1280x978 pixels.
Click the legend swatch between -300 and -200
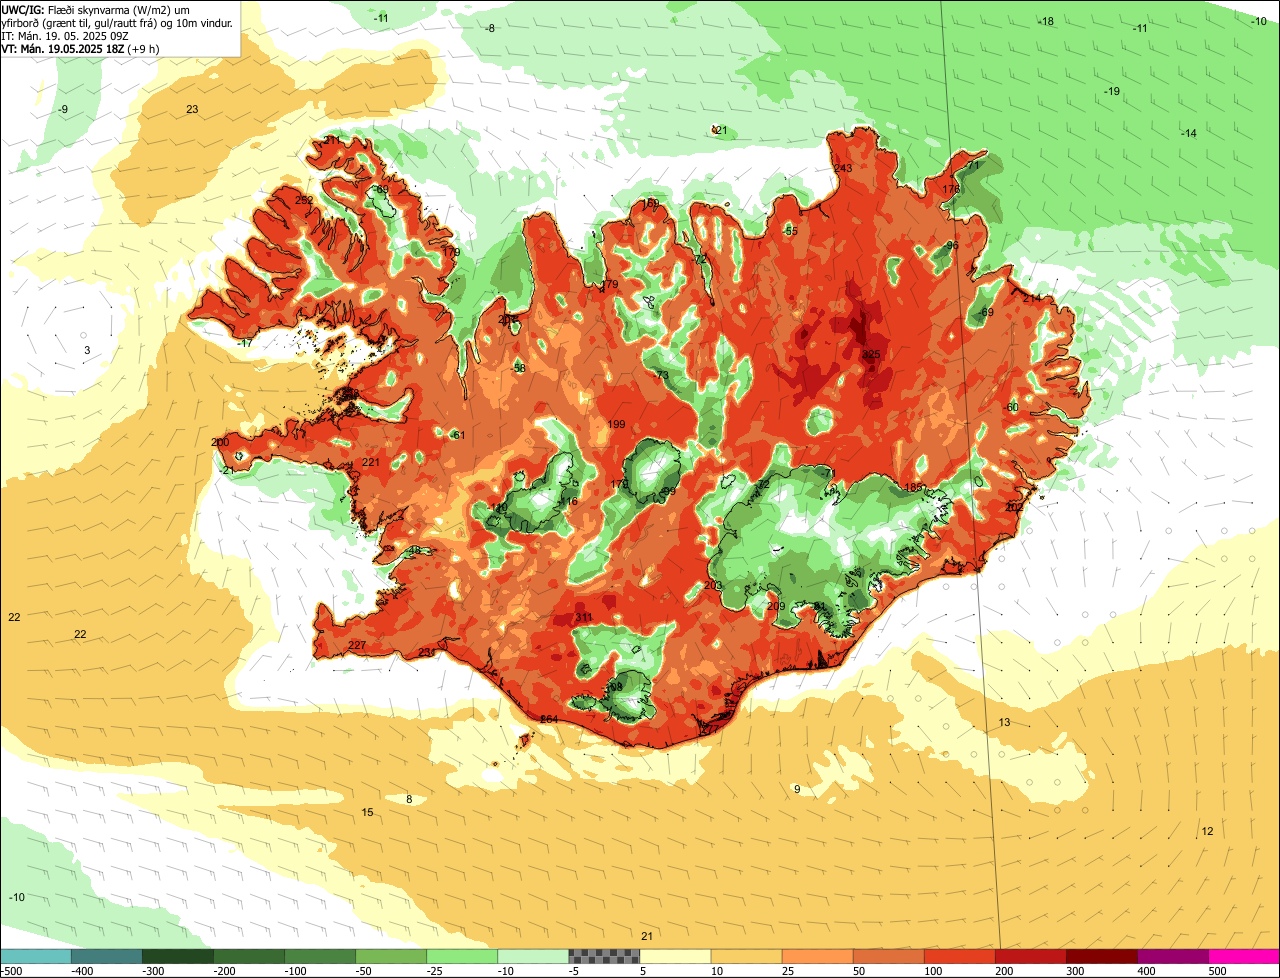pyautogui.click(x=177, y=956)
